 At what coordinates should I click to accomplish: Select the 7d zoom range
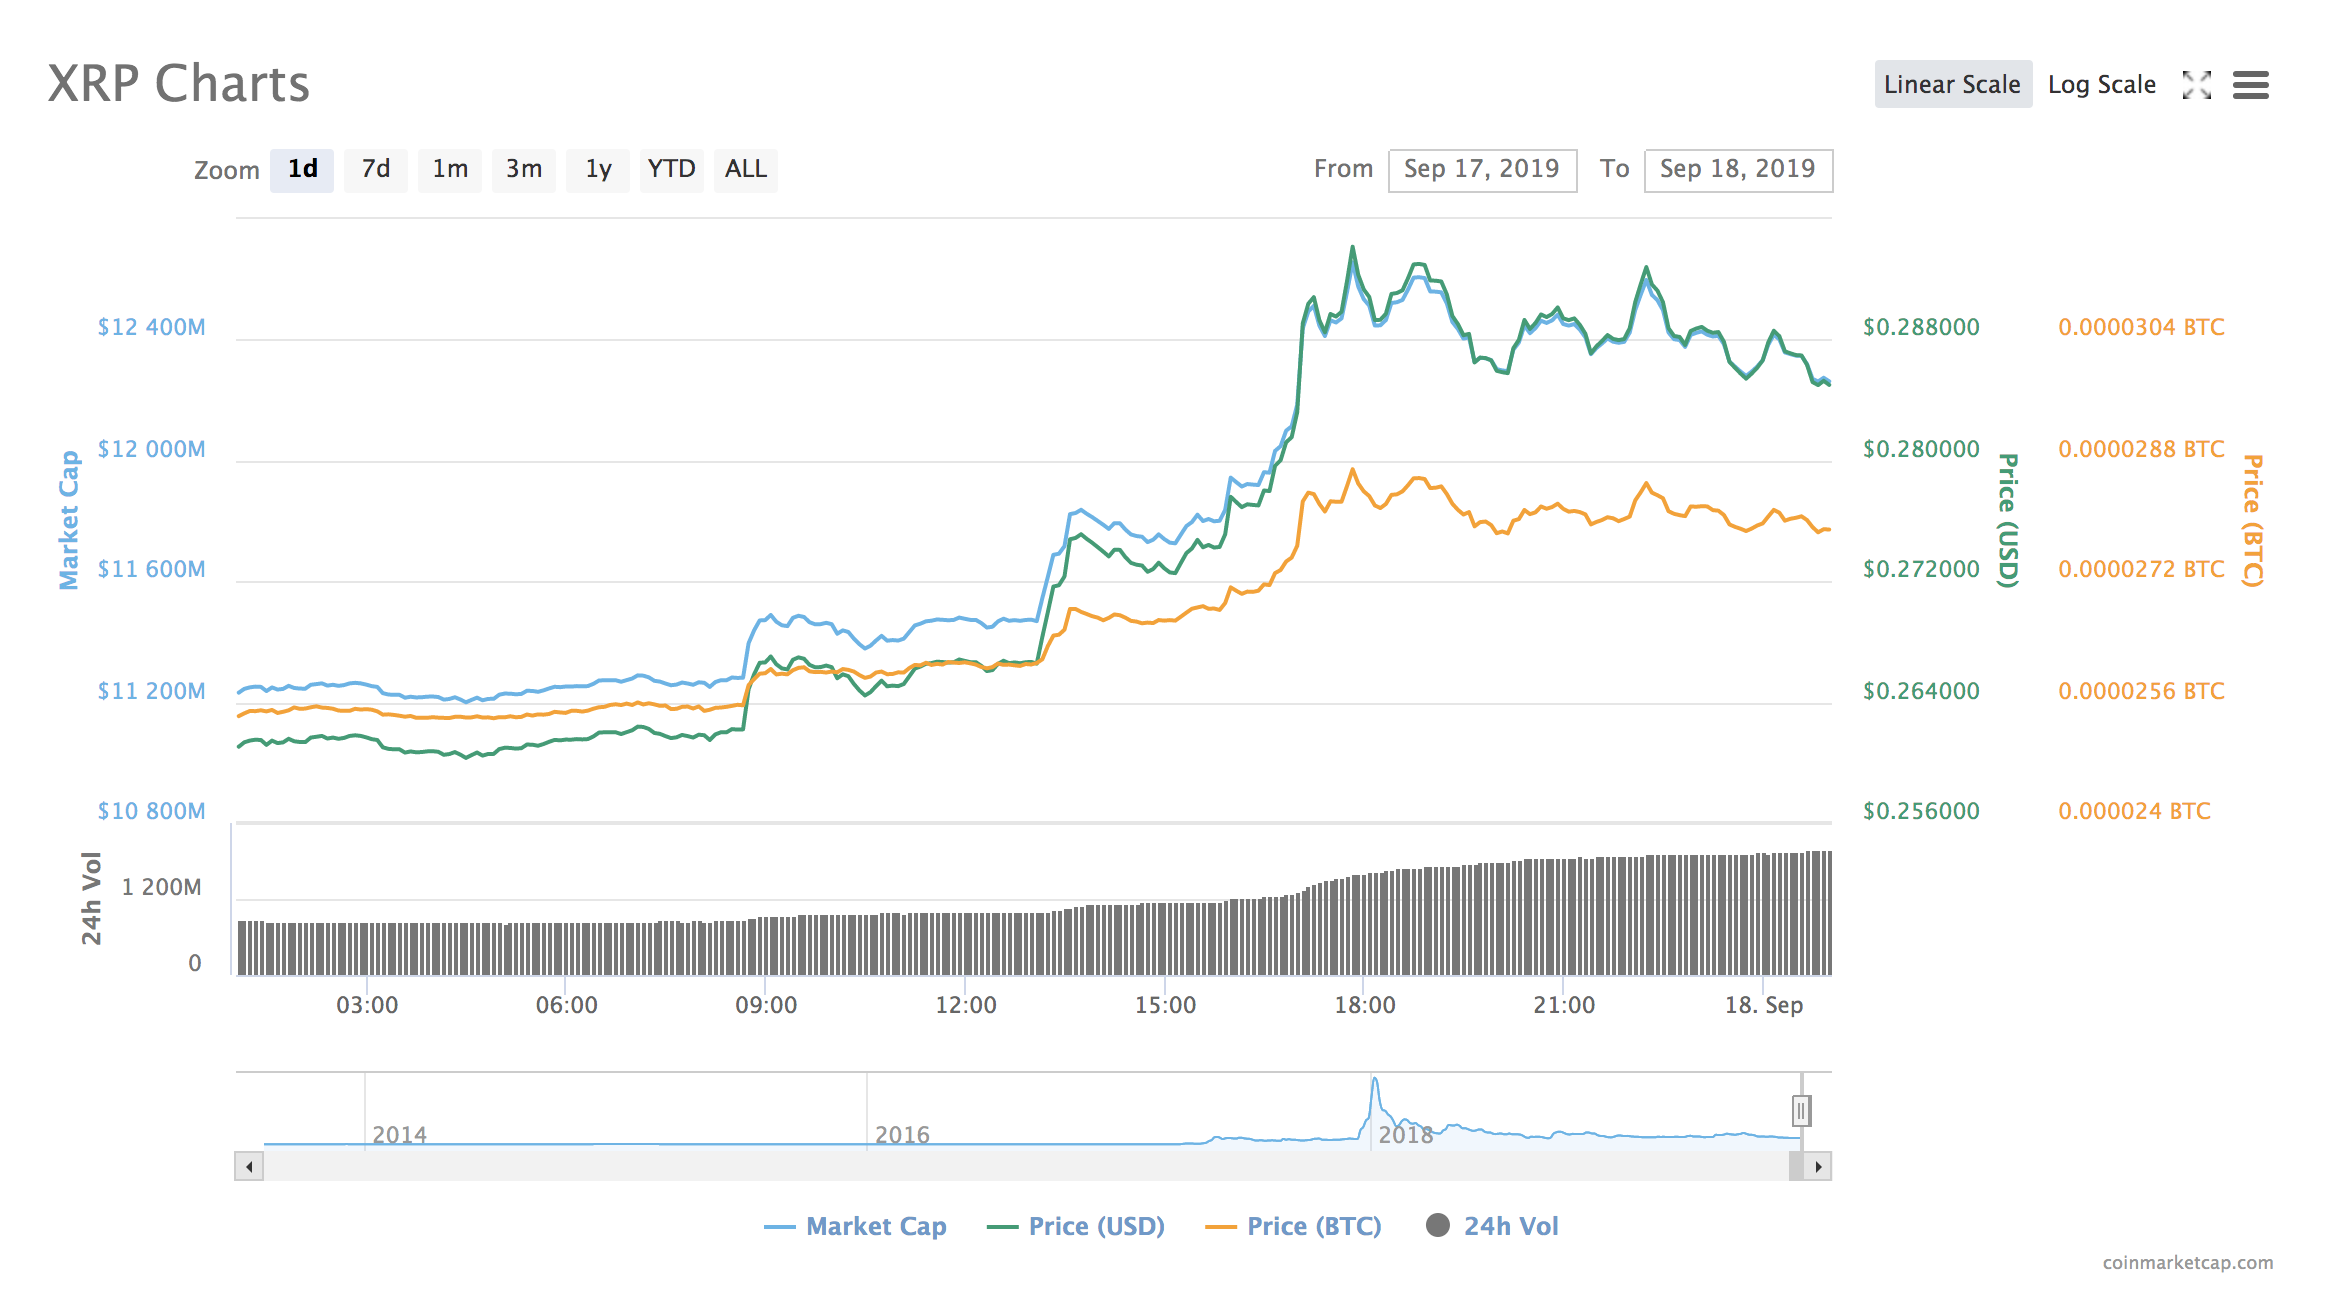[375, 169]
